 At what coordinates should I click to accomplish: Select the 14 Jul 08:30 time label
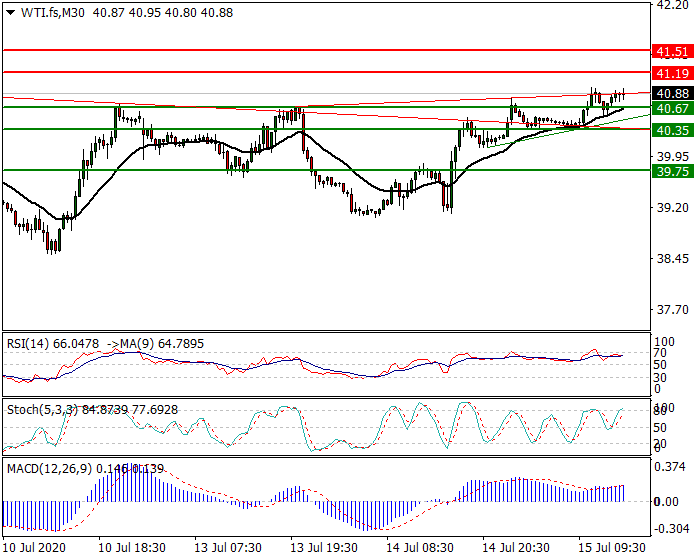click(420, 548)
